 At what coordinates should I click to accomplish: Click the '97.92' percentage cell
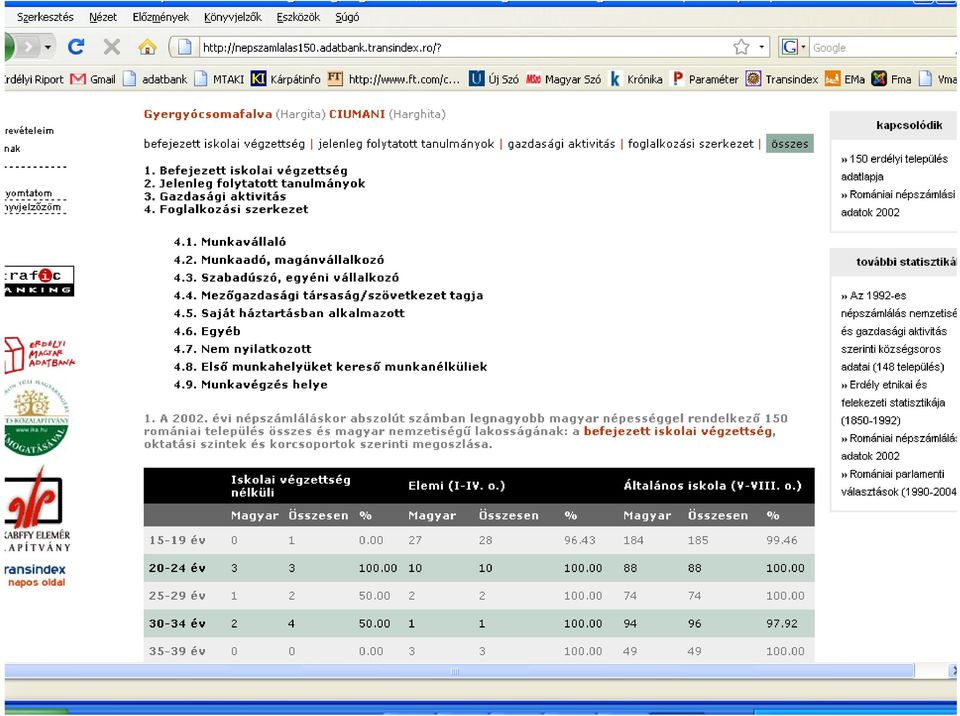pyautogui.click(x=782, y=624)
